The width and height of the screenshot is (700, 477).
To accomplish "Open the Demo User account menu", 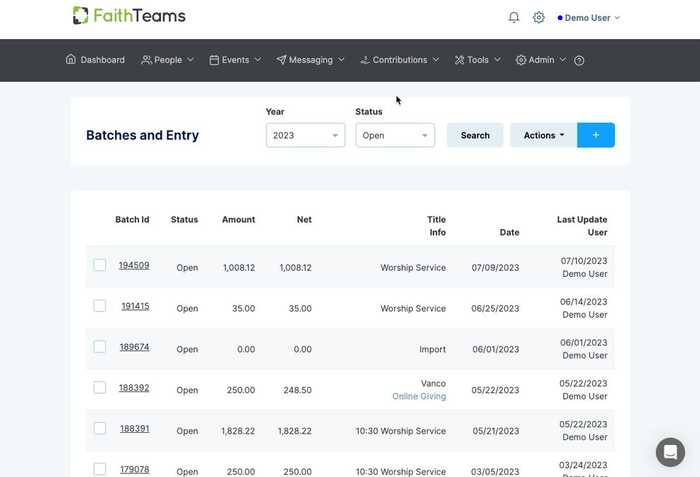I will (589, 18).
